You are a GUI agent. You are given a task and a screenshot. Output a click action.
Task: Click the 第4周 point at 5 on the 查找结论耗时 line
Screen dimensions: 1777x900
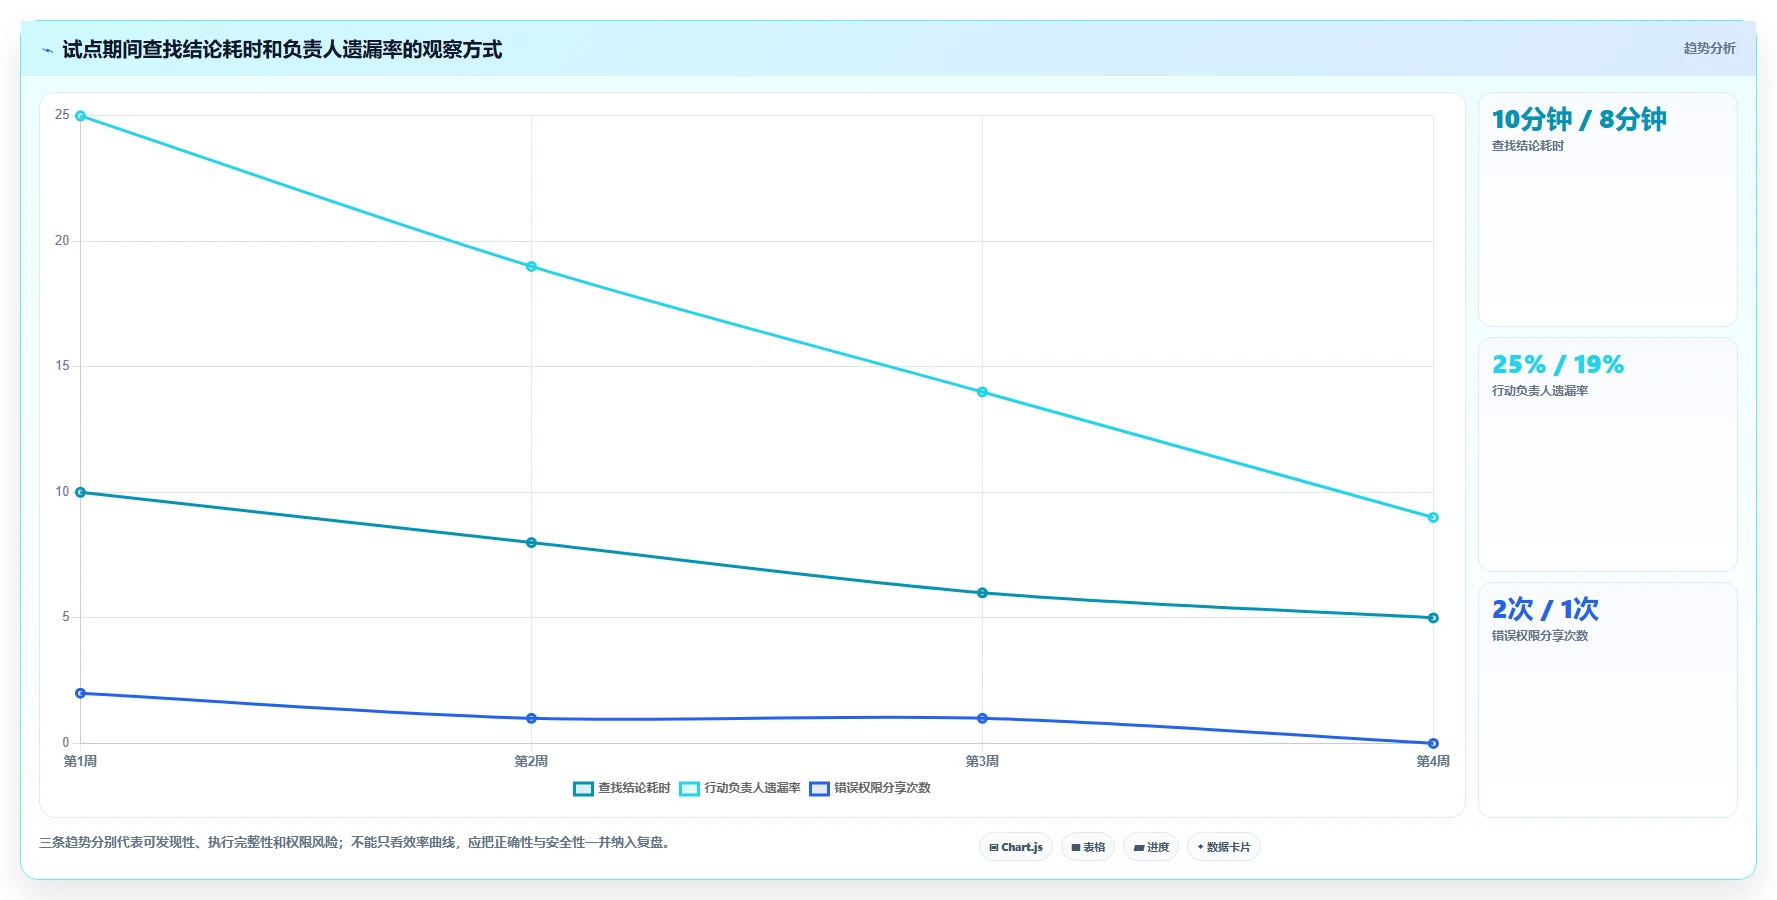(x=1433, y=618)
